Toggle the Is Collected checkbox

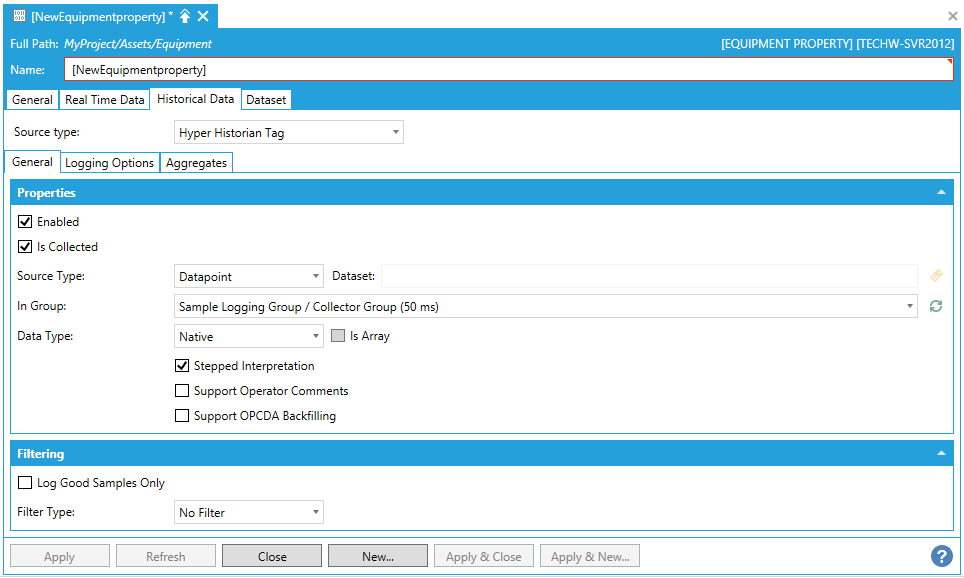(x=25, y=247)
